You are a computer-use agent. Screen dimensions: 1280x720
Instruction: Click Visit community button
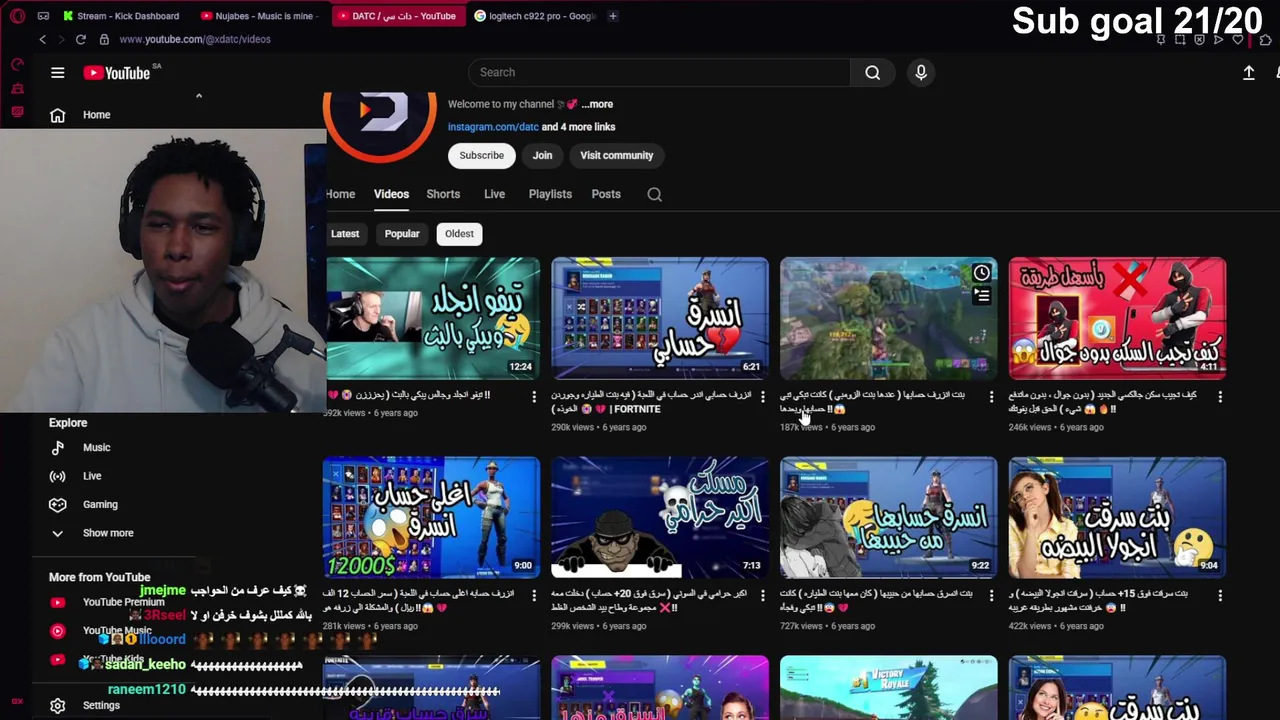pos(616,155)
